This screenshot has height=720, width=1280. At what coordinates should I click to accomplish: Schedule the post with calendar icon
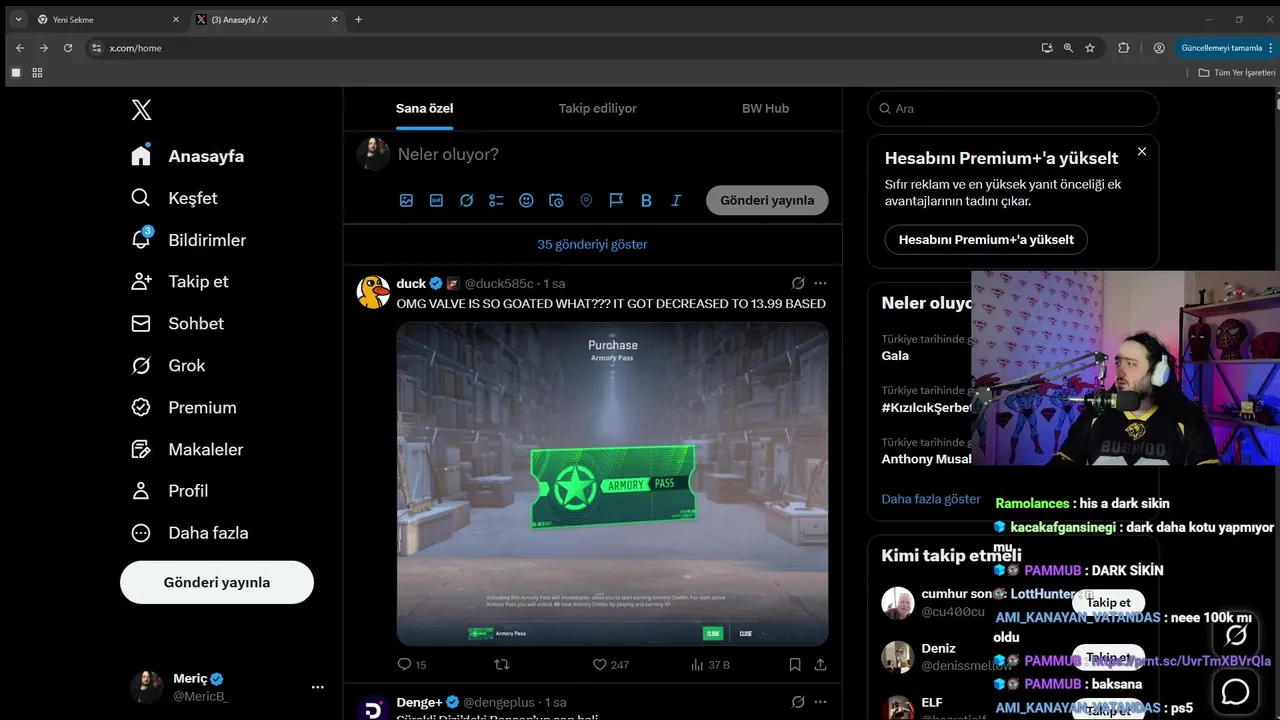556,201
